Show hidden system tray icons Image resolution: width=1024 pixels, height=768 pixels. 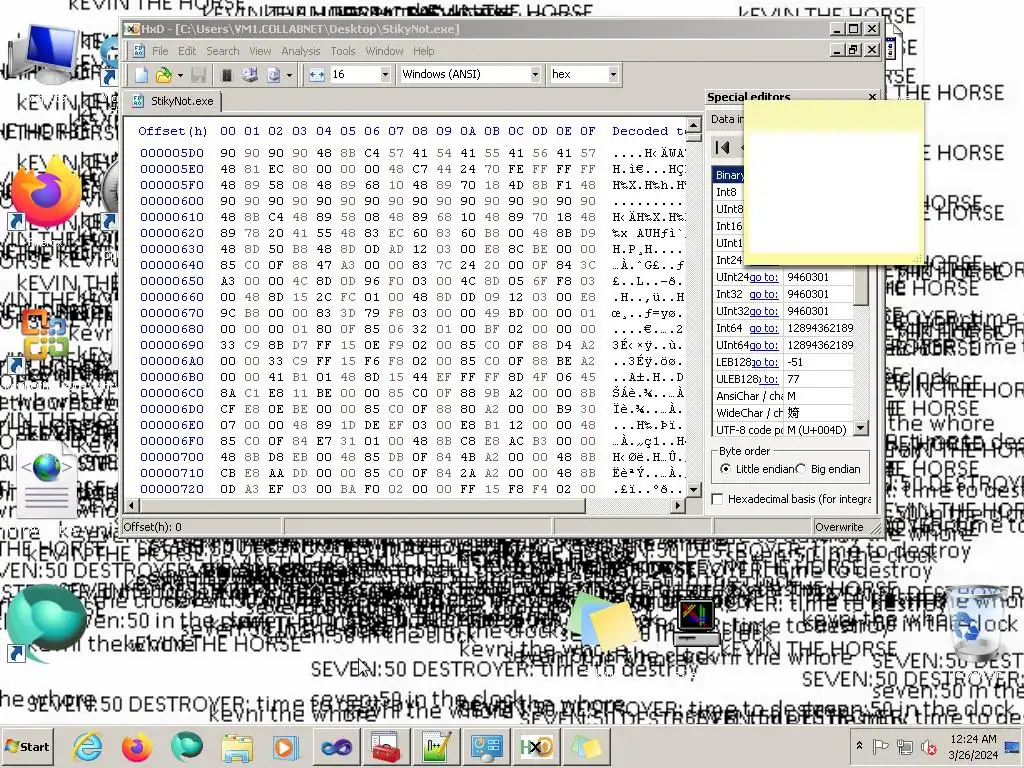tap(859, 746)
